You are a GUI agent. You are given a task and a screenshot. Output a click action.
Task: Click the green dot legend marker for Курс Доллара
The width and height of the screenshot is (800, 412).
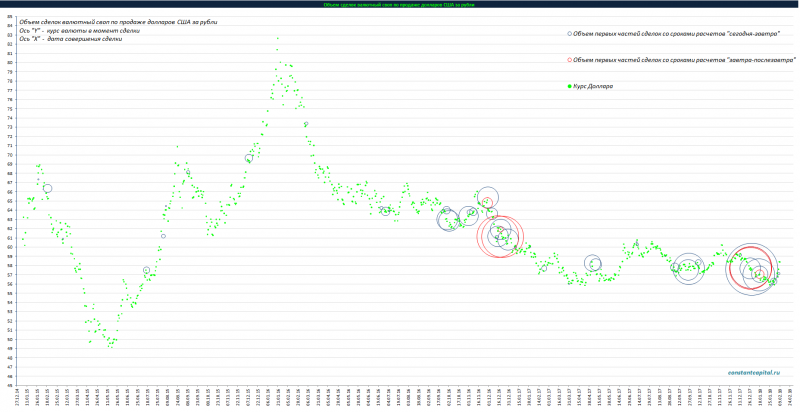point(570,86)
